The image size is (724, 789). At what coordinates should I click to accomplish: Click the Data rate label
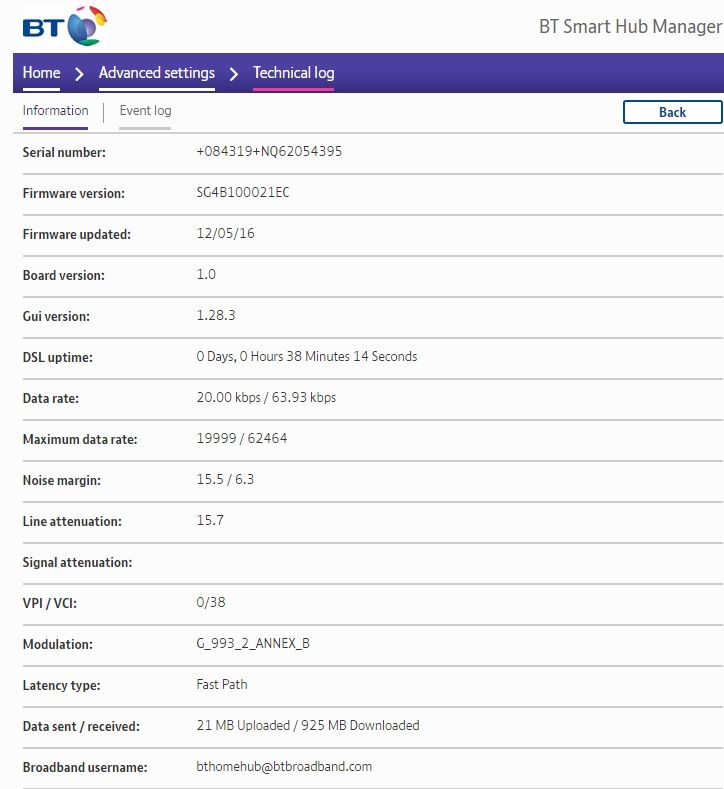[51, 399]
